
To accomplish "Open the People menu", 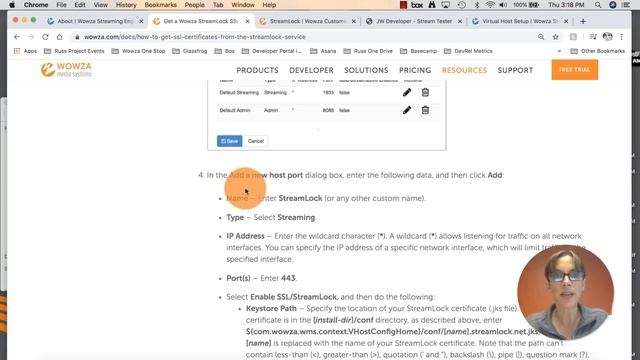I will click(194, 5).
